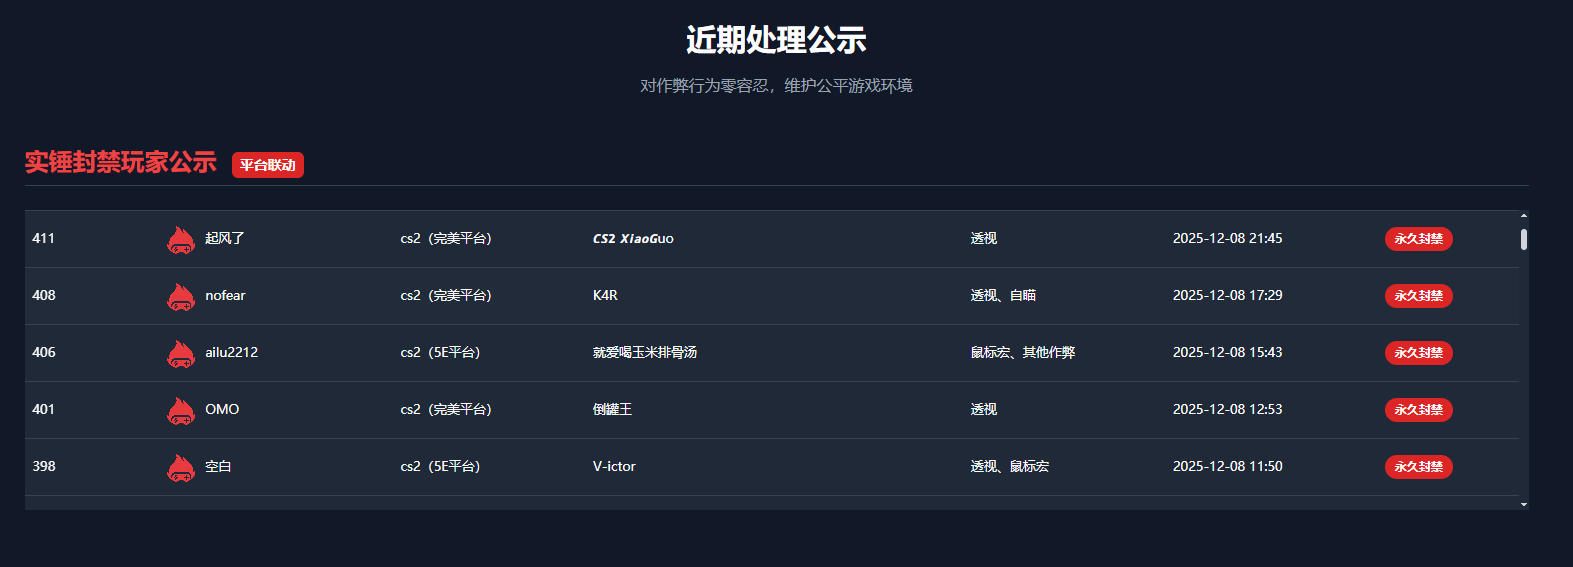Open player name CS2 XiaoGuo

[633, 239]
